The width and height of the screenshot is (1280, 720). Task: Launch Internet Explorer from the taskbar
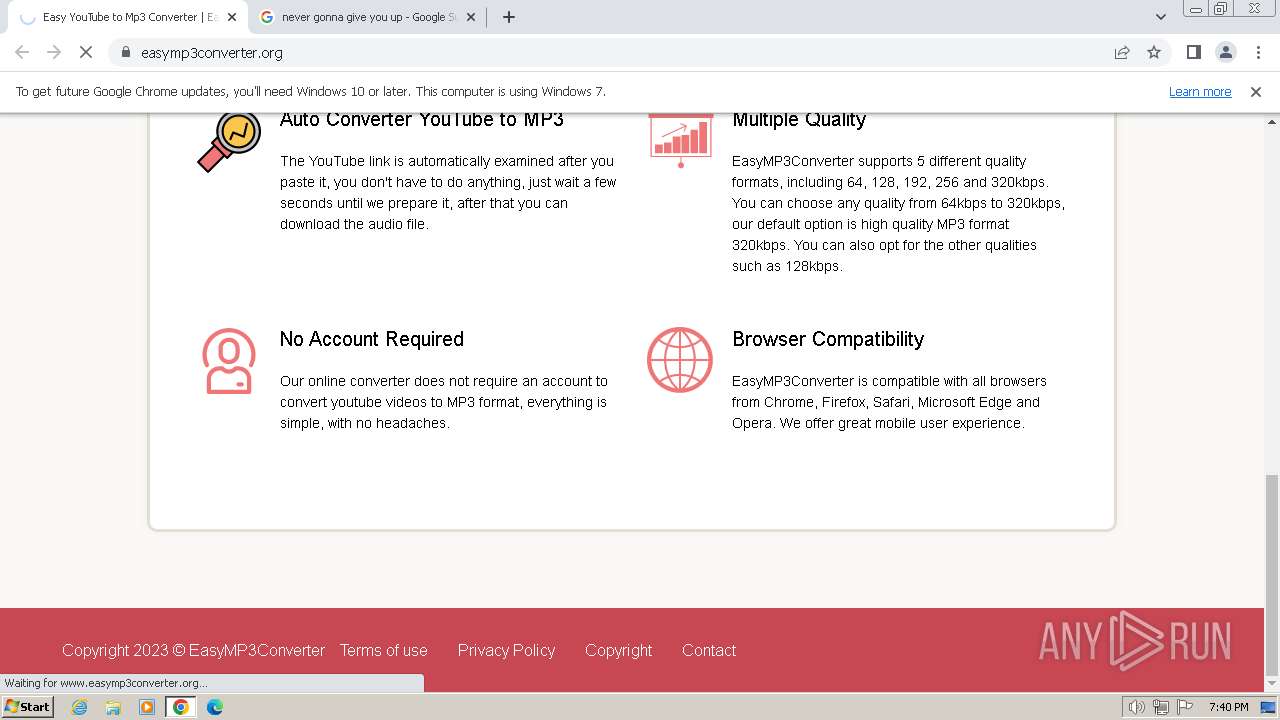80,707
